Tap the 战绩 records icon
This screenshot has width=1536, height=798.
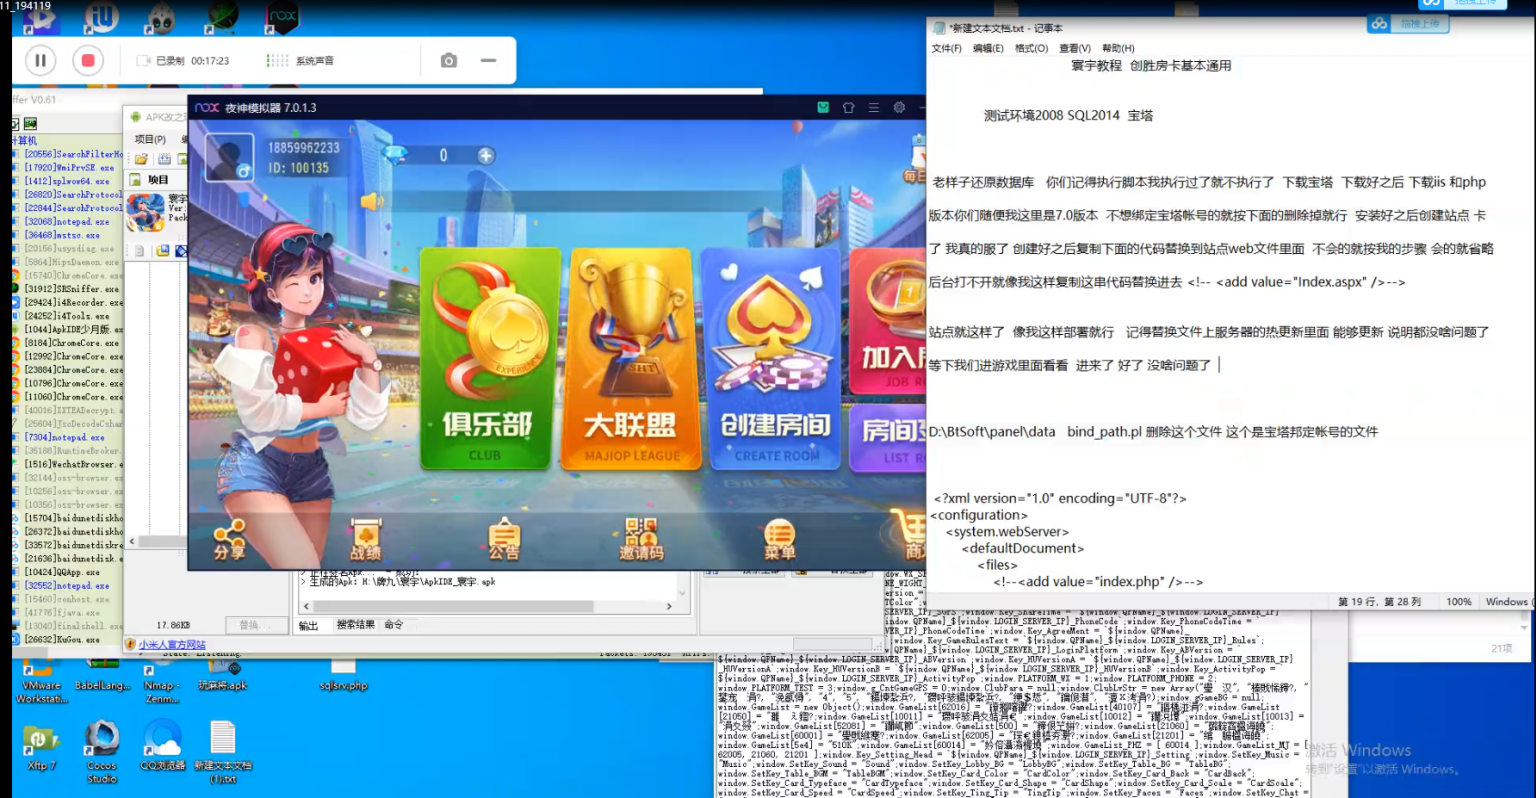point(366,539)
